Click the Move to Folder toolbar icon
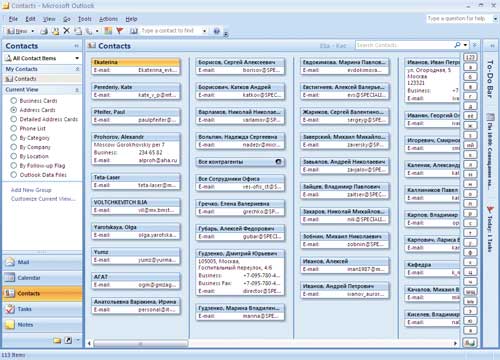This screenshot has width=500, height=360. click(55, 31)
